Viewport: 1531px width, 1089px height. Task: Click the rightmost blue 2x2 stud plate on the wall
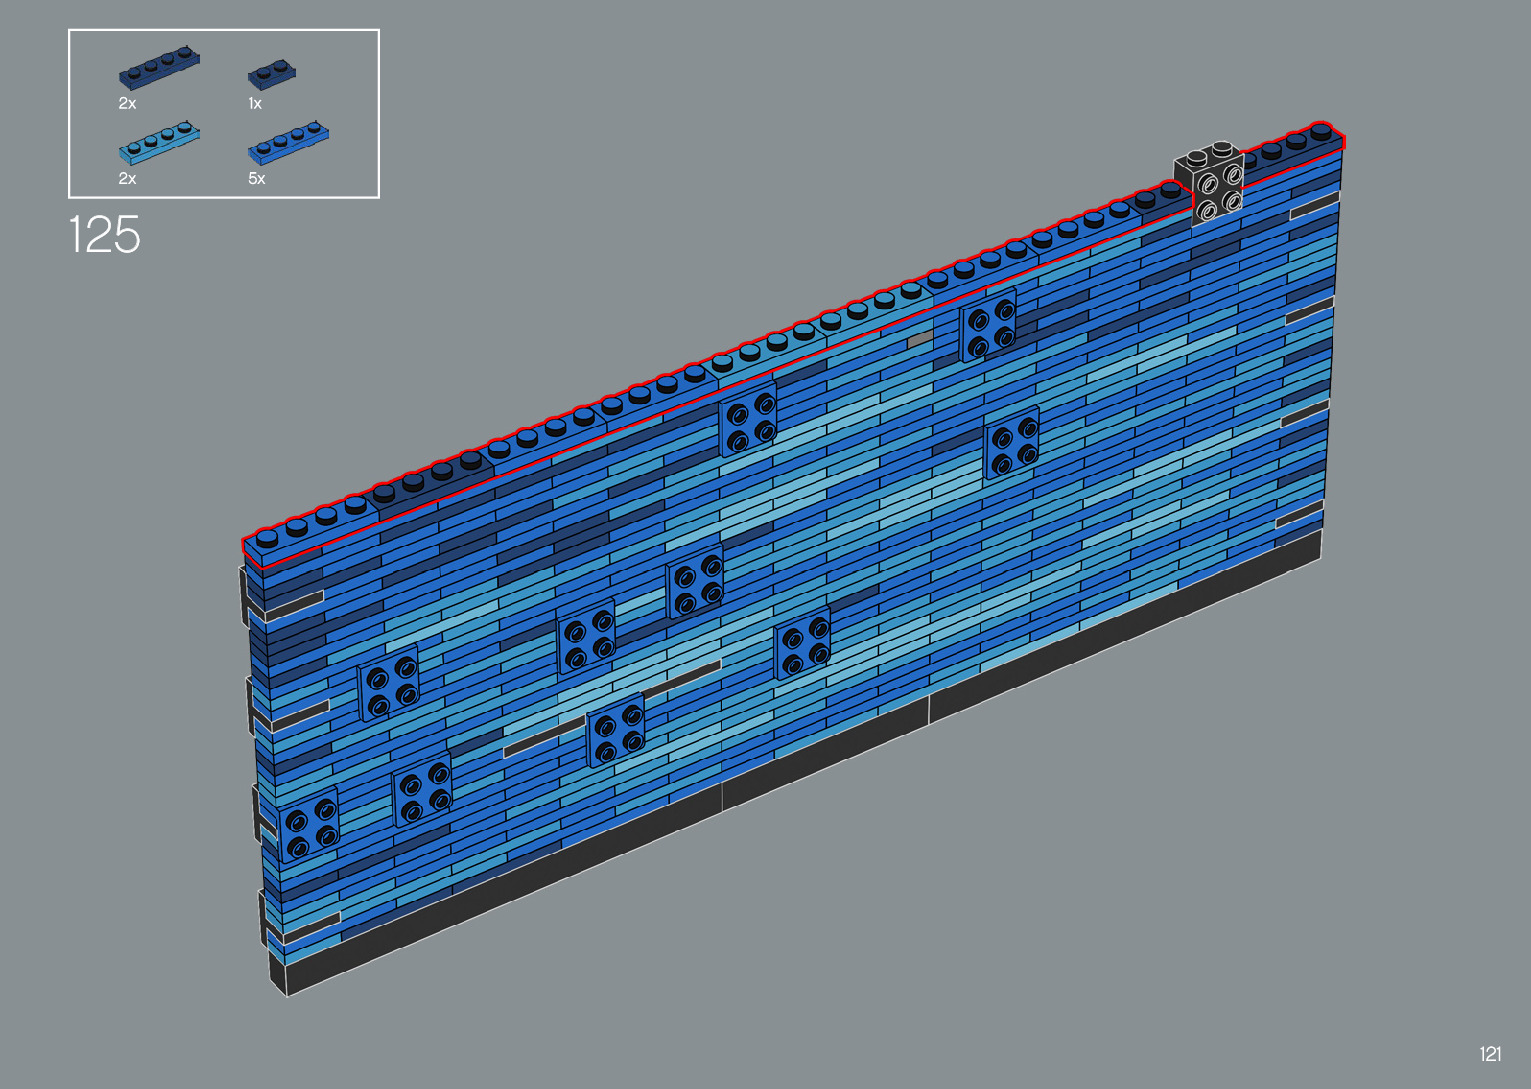pyautogui.click(x=1011, y=442)
